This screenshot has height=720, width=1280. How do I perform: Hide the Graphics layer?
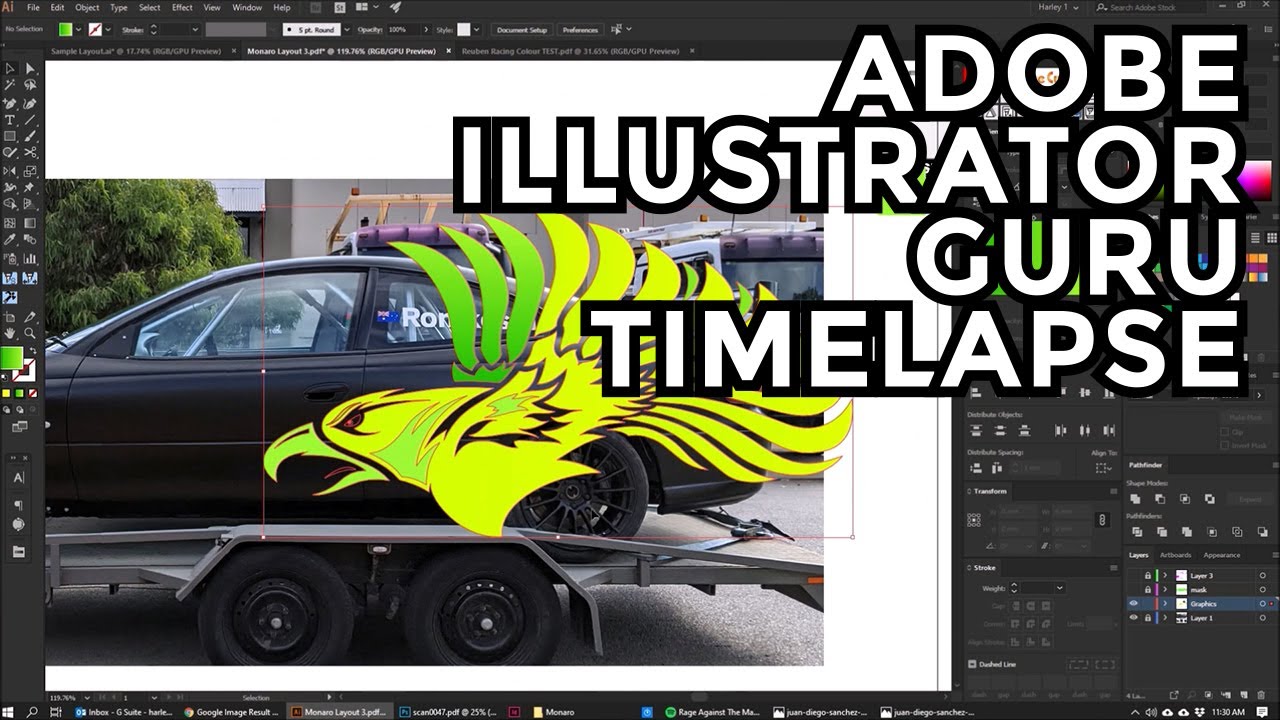click(1133, 604)
